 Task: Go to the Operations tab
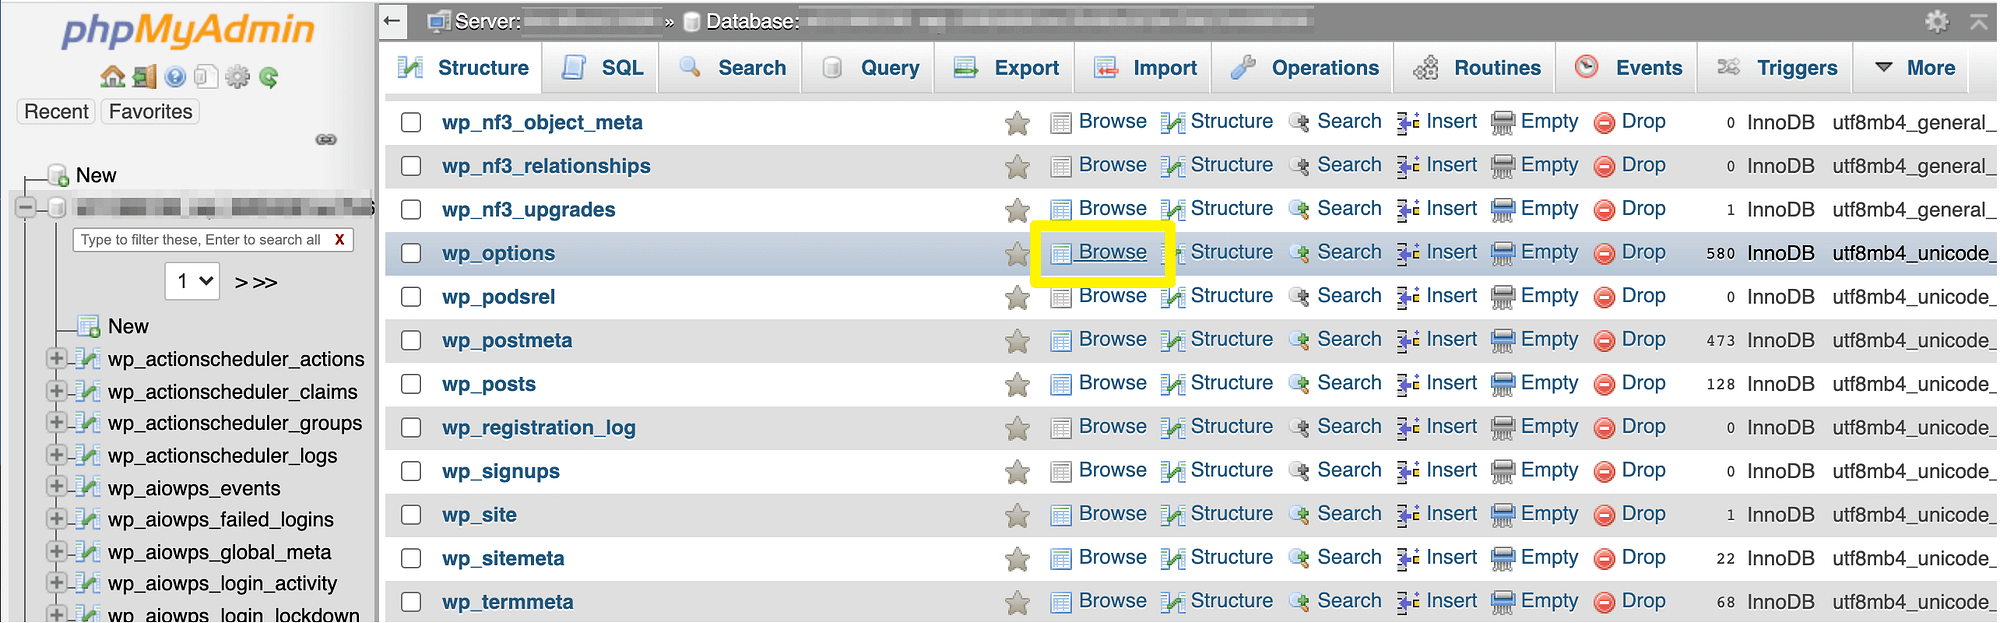tap(1304, 68)
